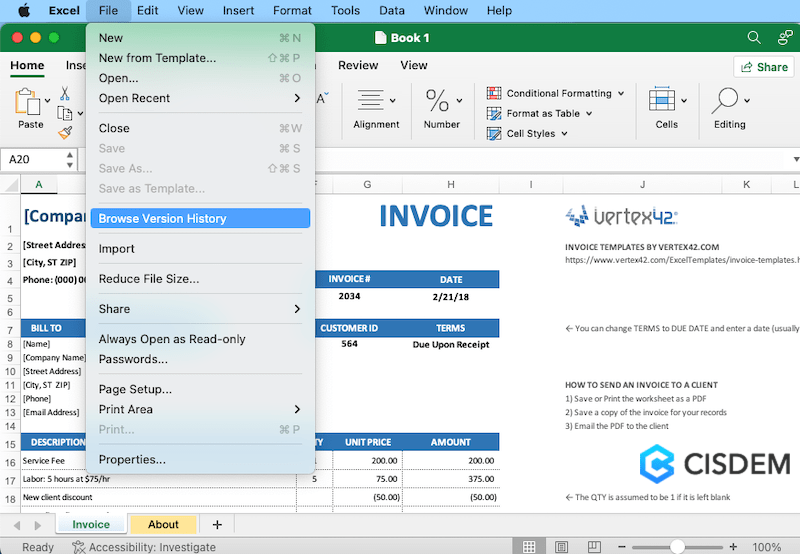
Task: Select Reduce File Size from File menu
Action: pyautogui.click(x=149, y=279)
